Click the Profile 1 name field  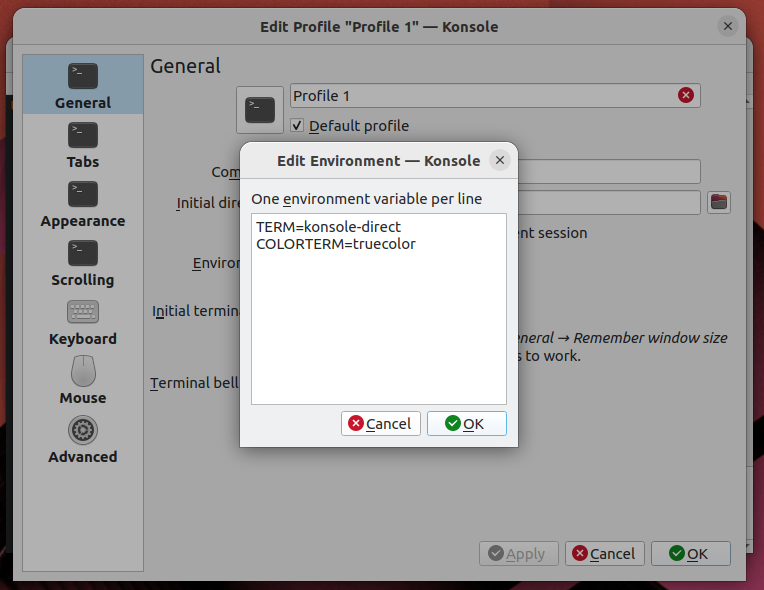480,96
